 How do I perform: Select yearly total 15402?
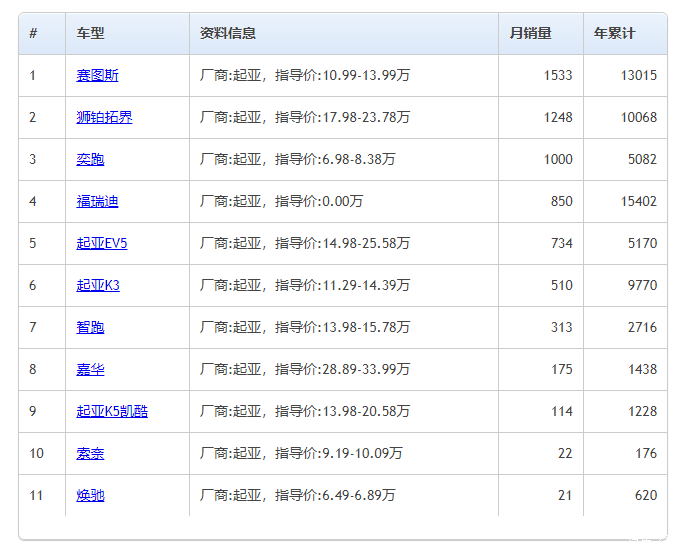pos(639,201)
